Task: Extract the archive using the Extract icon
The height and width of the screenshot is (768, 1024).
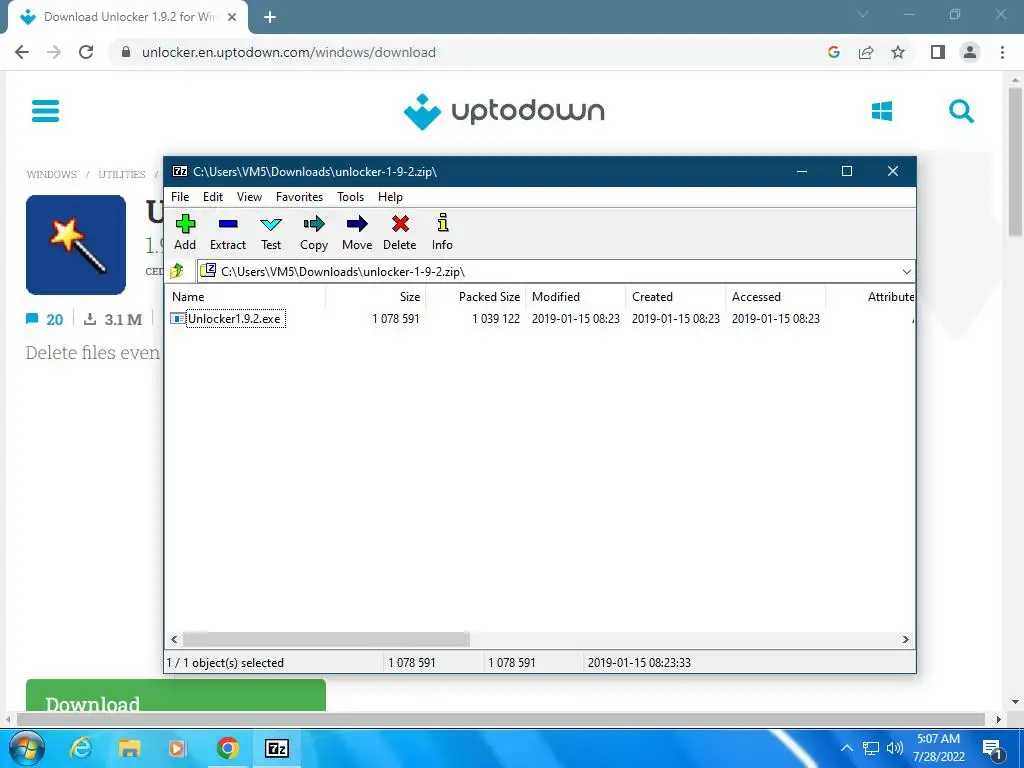Action: coord(228,224)
